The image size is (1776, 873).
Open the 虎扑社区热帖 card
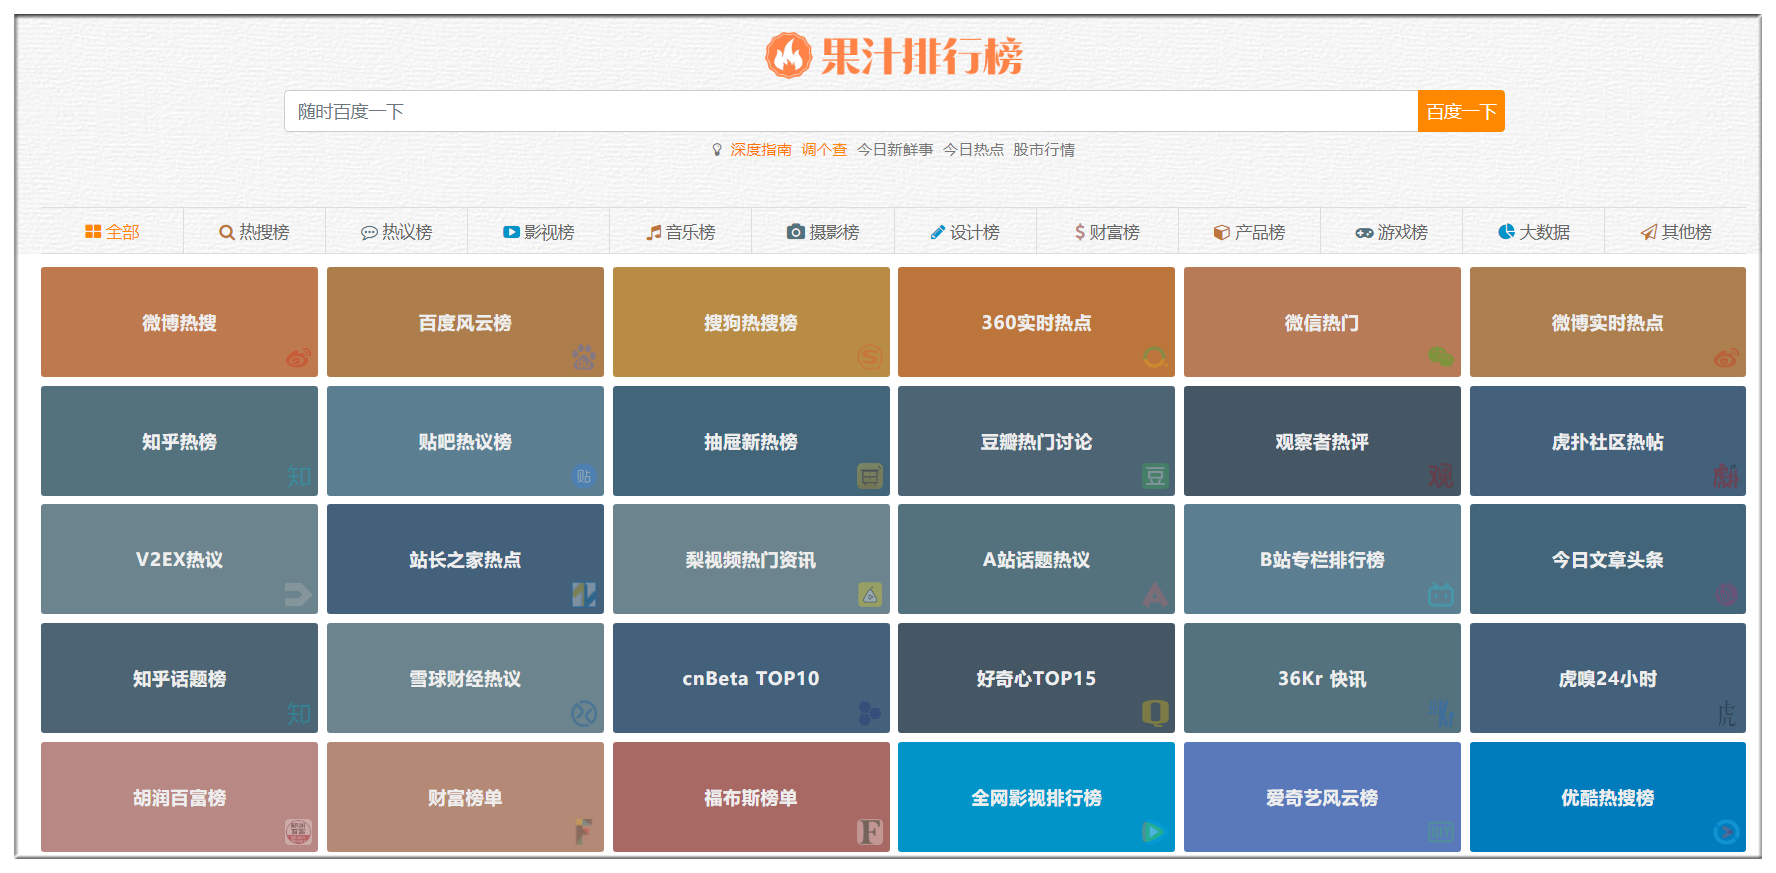click(x=1608, y=441)
